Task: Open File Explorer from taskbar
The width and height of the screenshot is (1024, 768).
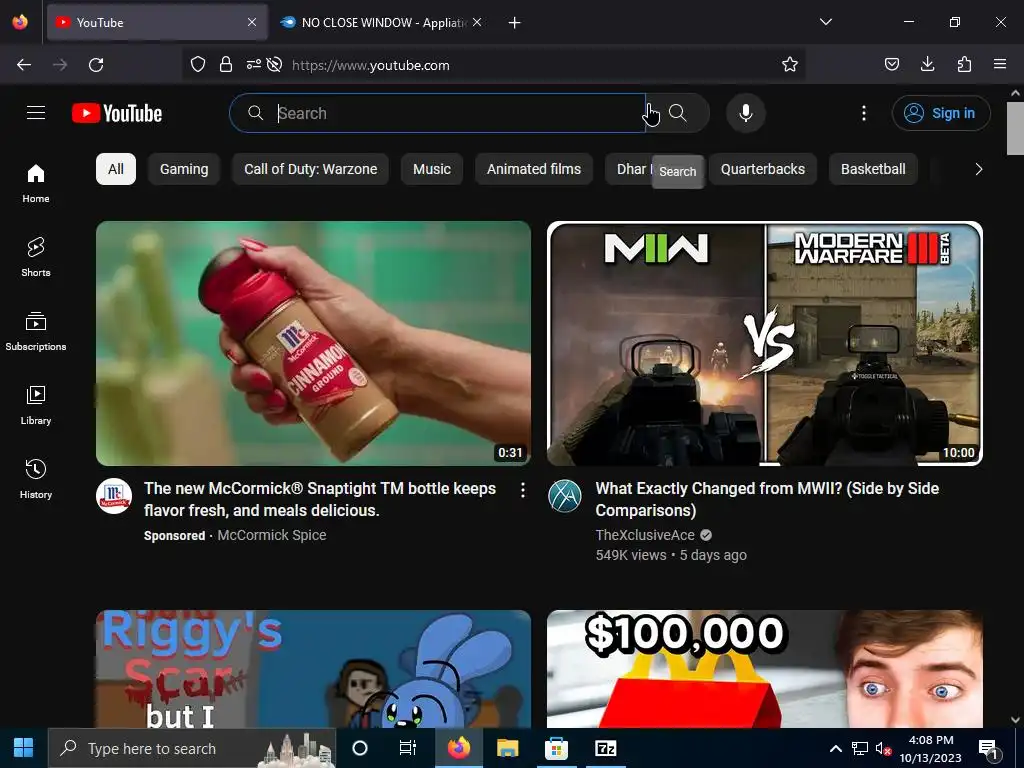Action: pyautogui.click(x=507, y=748)
